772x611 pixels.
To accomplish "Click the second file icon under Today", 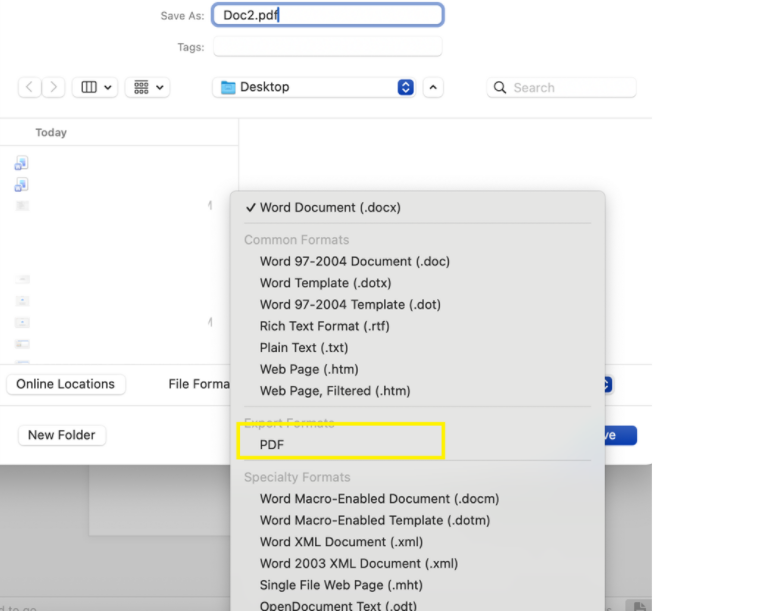I will (21, 185).
